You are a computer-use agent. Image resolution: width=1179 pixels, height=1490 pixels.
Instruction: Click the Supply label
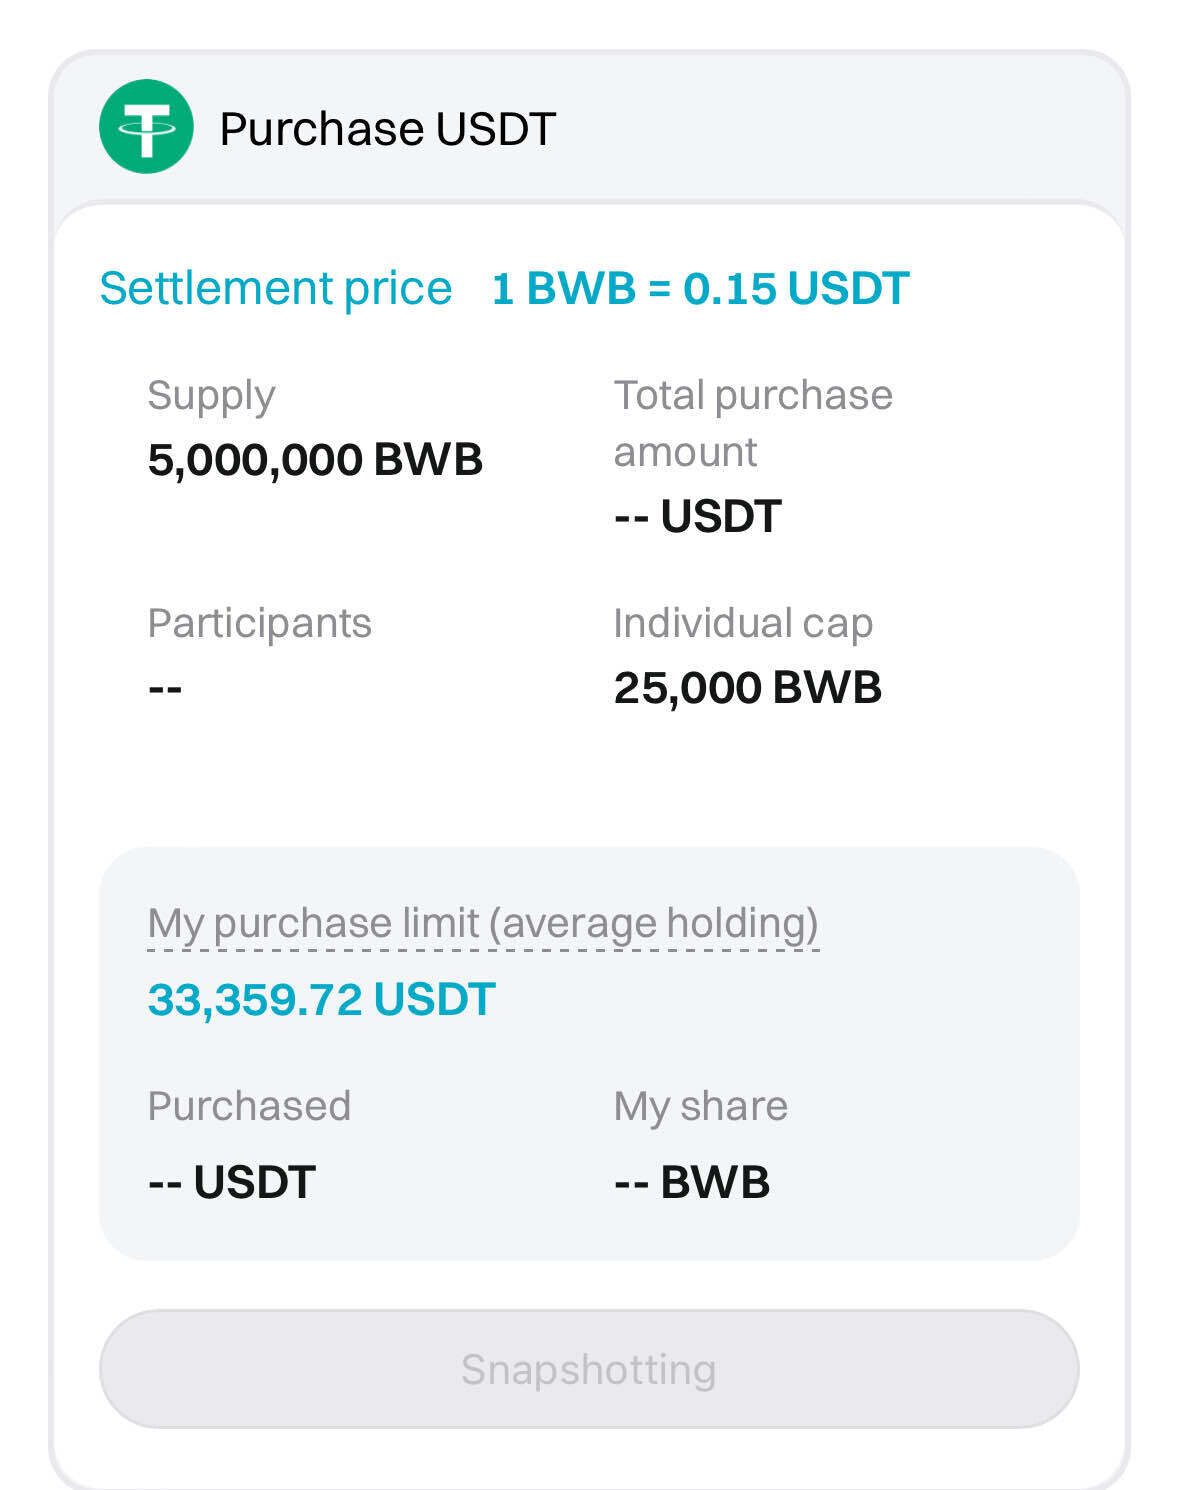pos(211,395)
